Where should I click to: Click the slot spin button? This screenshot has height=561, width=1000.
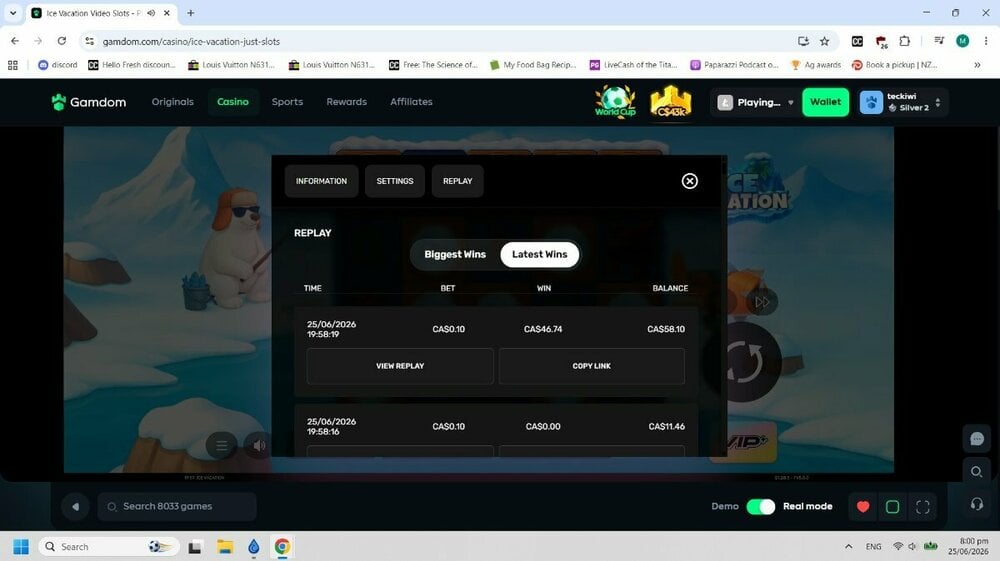click(x=743, y=362)
